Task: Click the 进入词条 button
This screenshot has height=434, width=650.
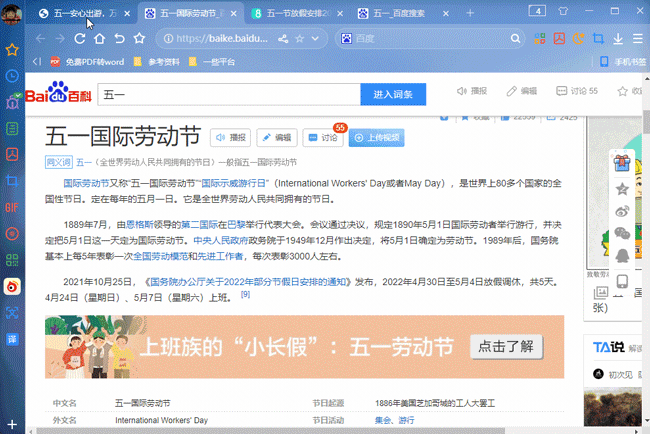Action: (x=393, y=95)
